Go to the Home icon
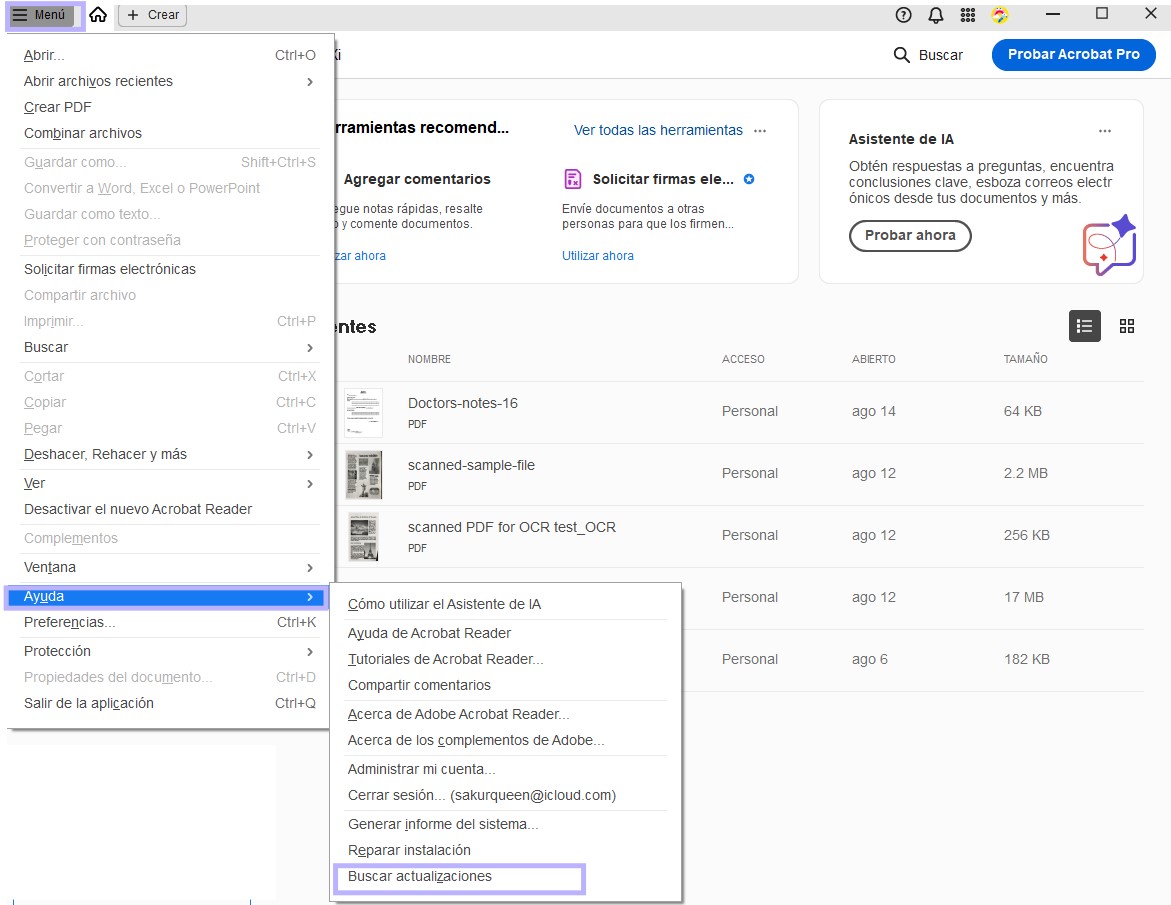1171x905 pixels. click(98, 15)
